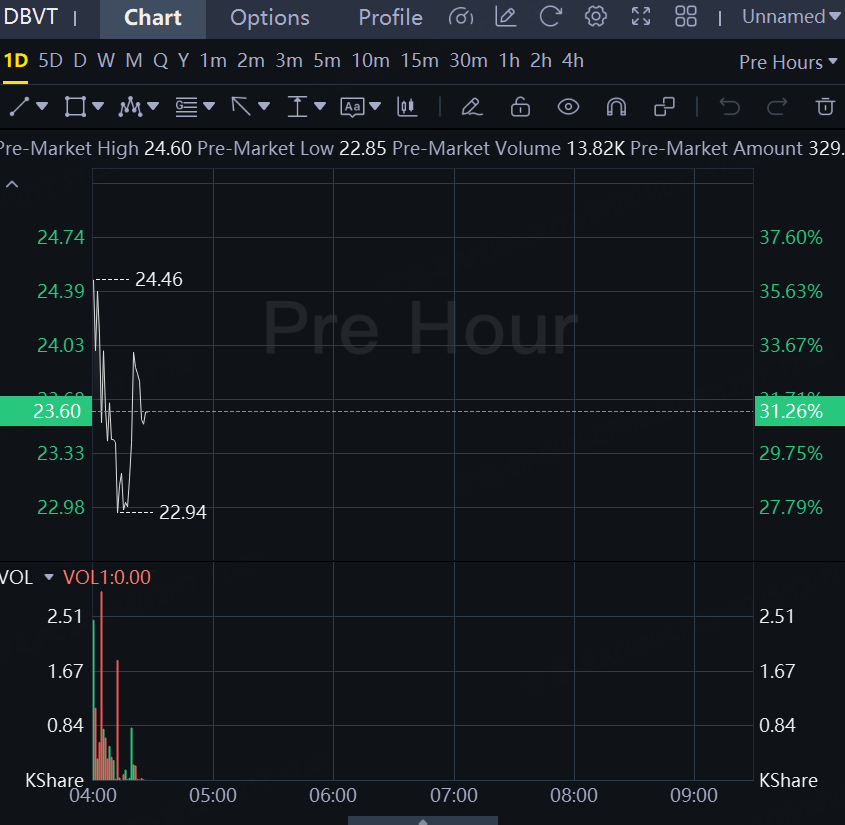Toggle the drawing lock icon
The image size is (845, 825).
[520, 106]
